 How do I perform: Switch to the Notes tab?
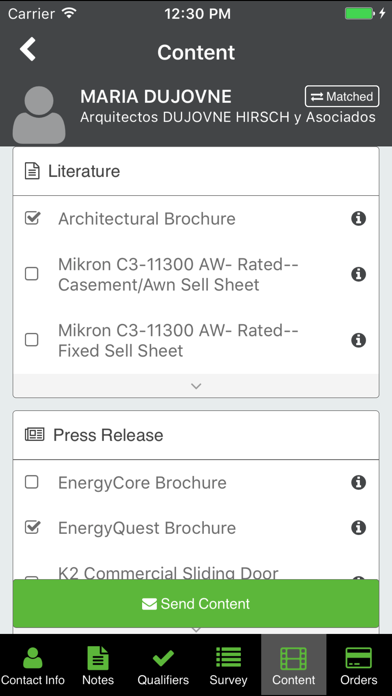coord(98,665)
